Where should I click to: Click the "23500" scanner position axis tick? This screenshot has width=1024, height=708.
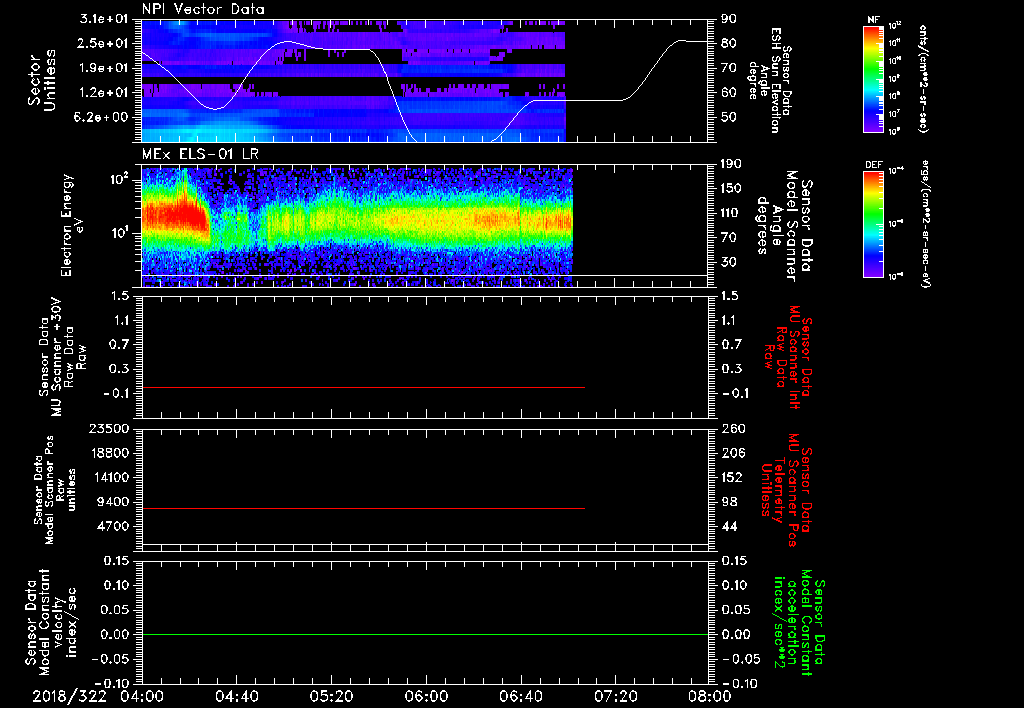coord(108,428)
